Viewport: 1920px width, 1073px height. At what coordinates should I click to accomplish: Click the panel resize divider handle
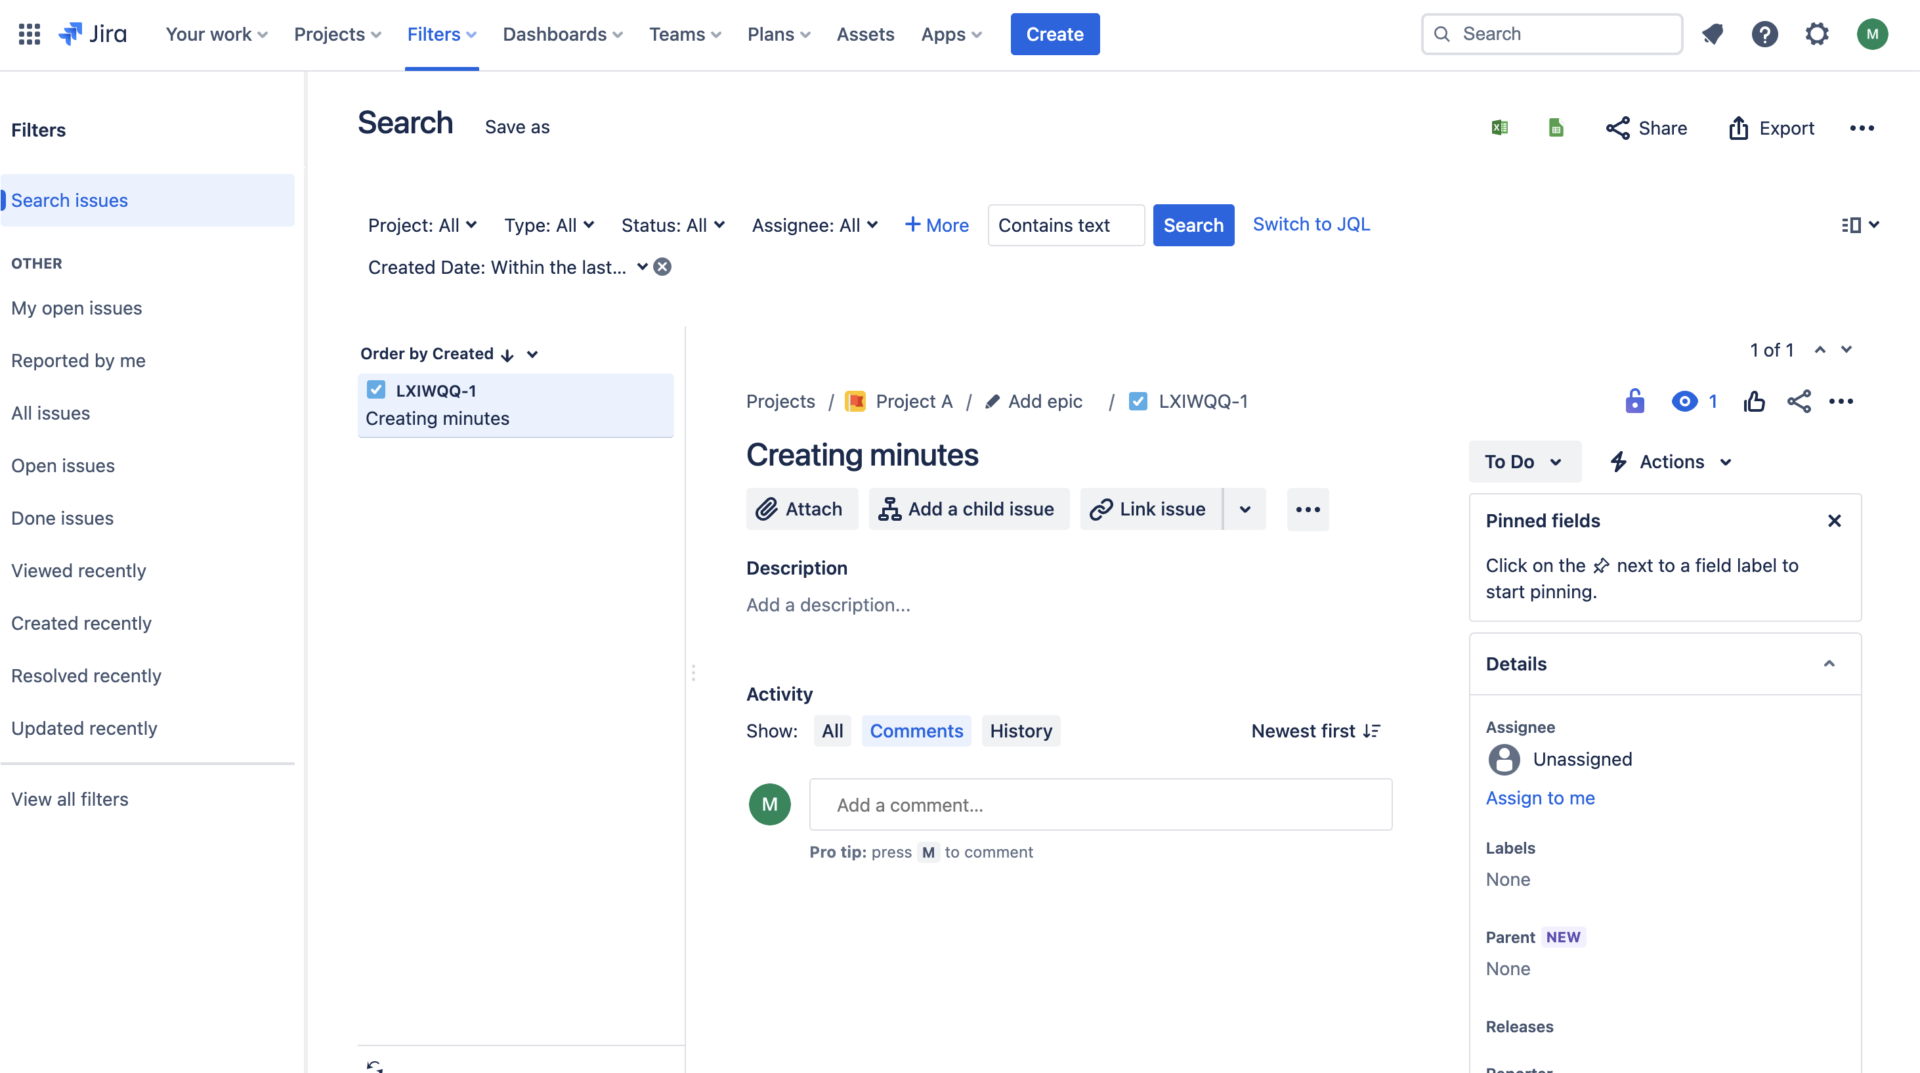tap(693, 673)
